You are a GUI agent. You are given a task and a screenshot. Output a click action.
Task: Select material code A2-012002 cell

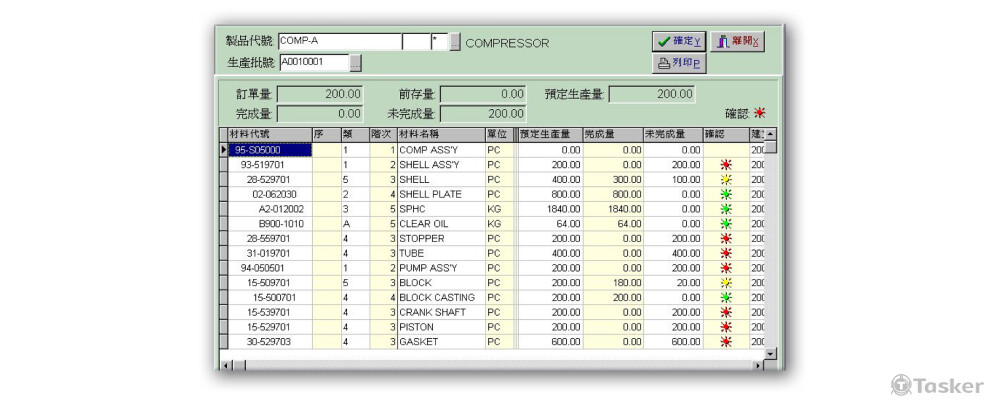[x=270, y=208]
